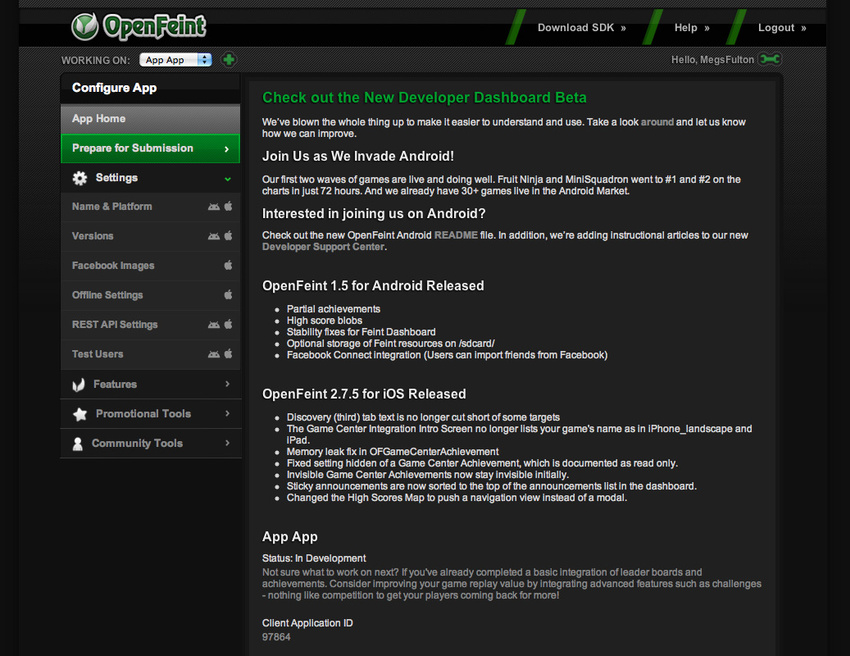This screenshot has height=656, width=850.
Task: Click 'Join Us as We Invade Android!' heading
Action: coord(358,156)
